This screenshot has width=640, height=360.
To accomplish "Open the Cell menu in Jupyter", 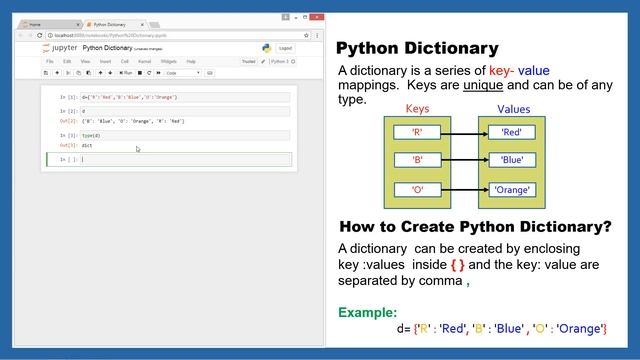I will [x=124, y=62].
